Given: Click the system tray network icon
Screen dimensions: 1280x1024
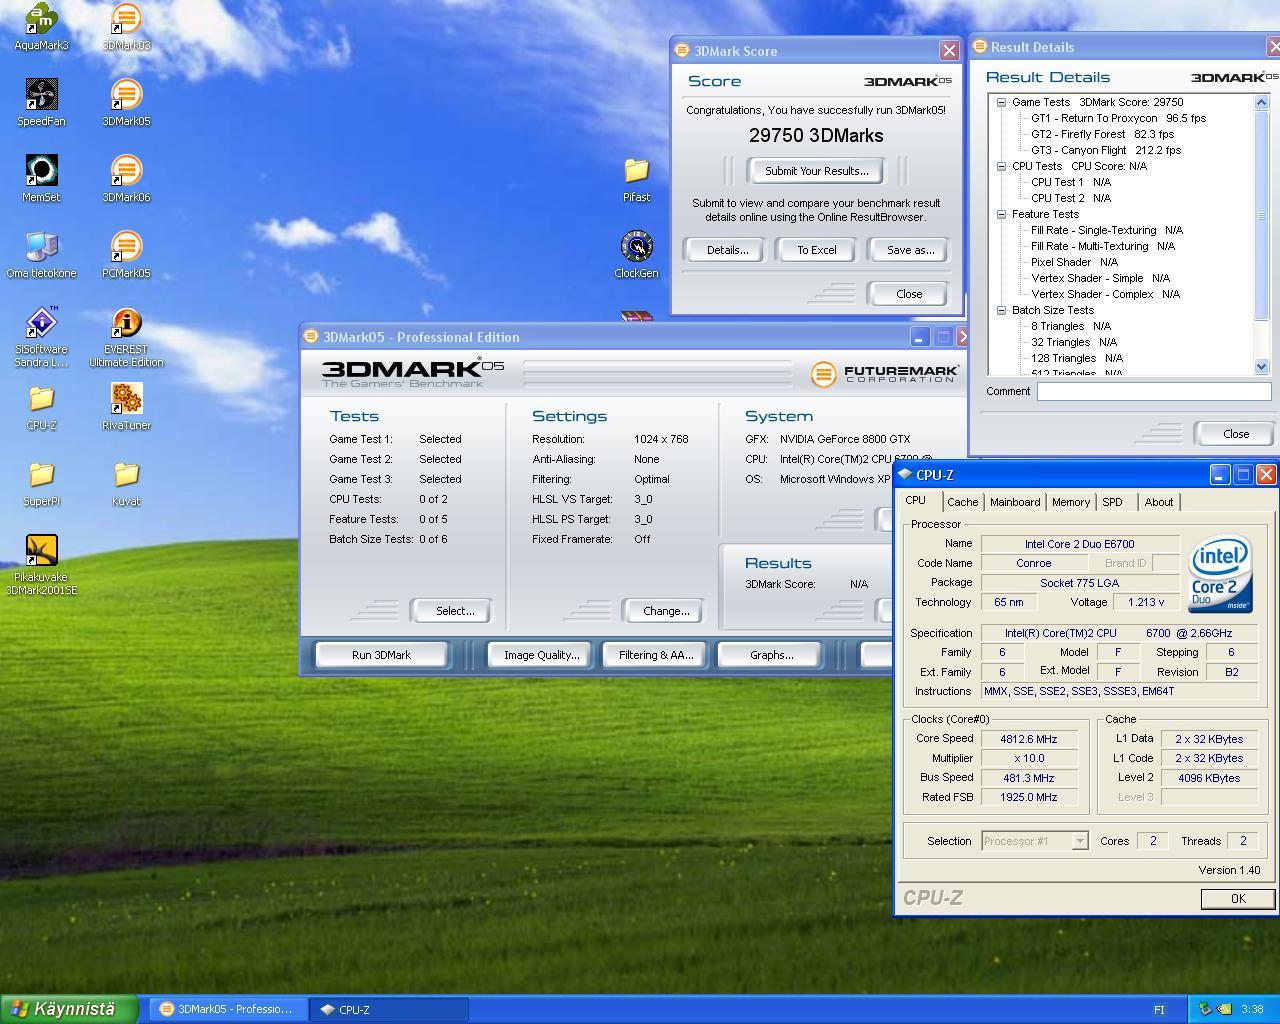Looking at the screenshot, I should pos(1206,1009).
